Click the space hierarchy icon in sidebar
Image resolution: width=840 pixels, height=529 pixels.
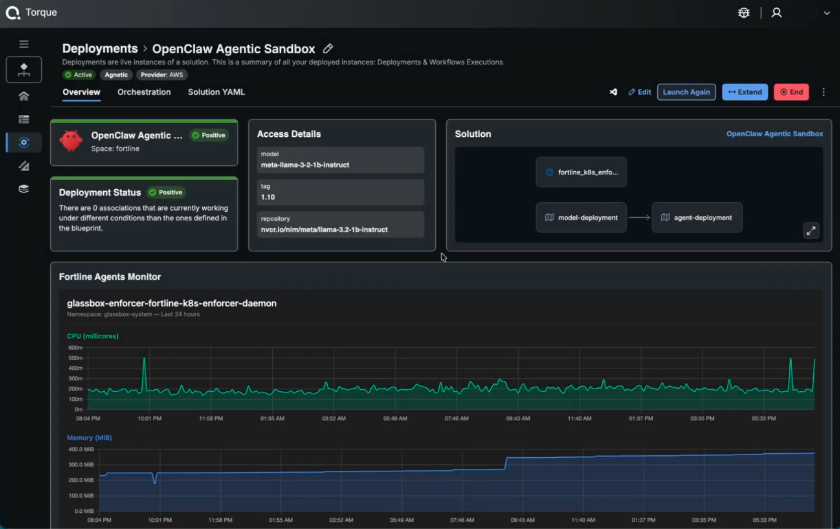[24, 70]
